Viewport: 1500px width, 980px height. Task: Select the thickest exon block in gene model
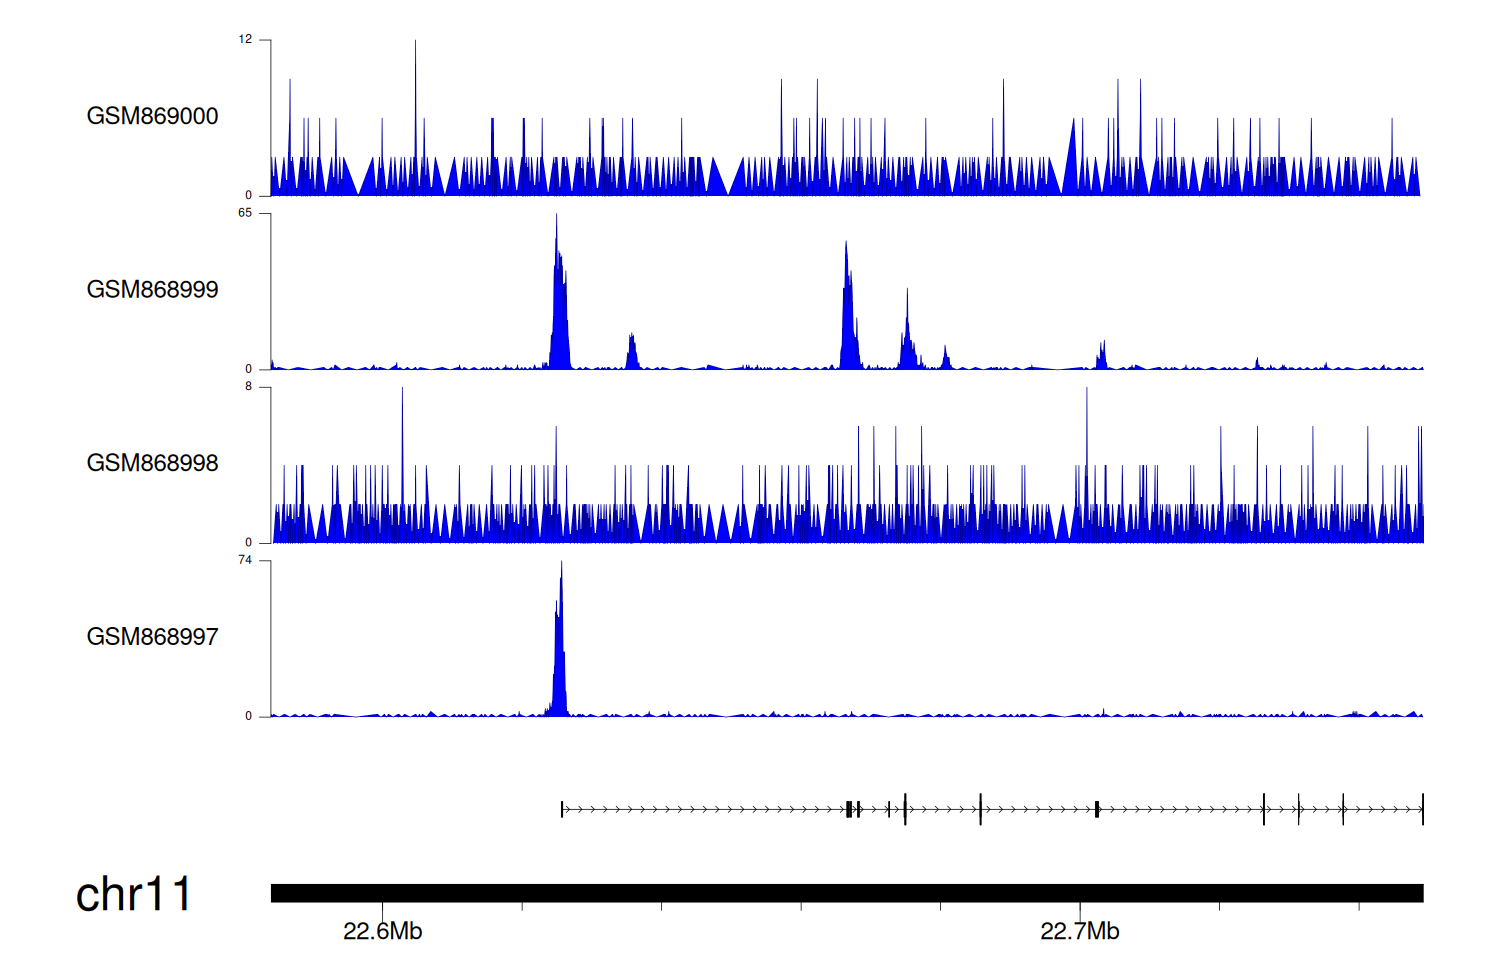(x=849, y=809)
